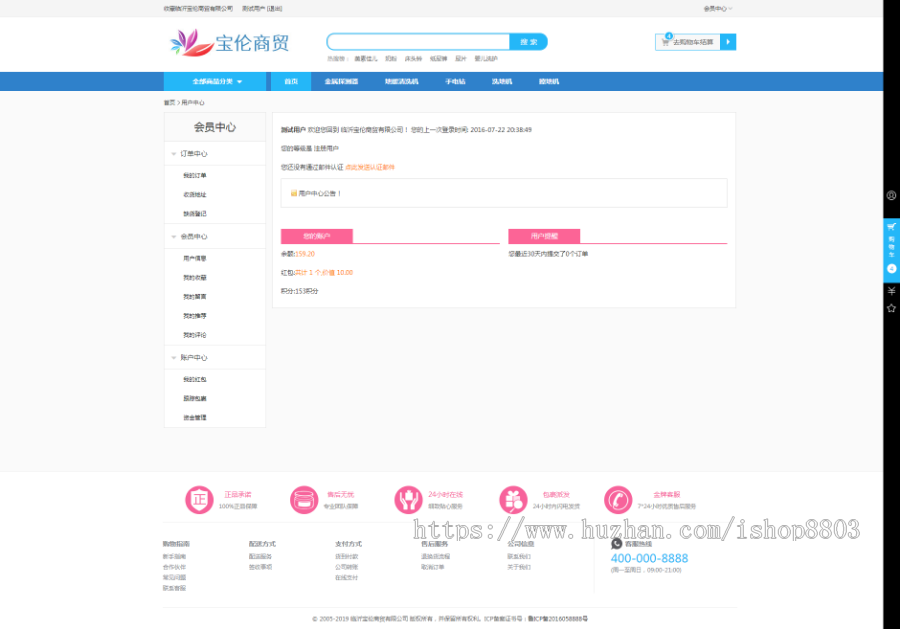Image resolution: width=900 pixels, height=629 pixels.
Task: Click footer link 配送服务
Action: click(261, 557)
